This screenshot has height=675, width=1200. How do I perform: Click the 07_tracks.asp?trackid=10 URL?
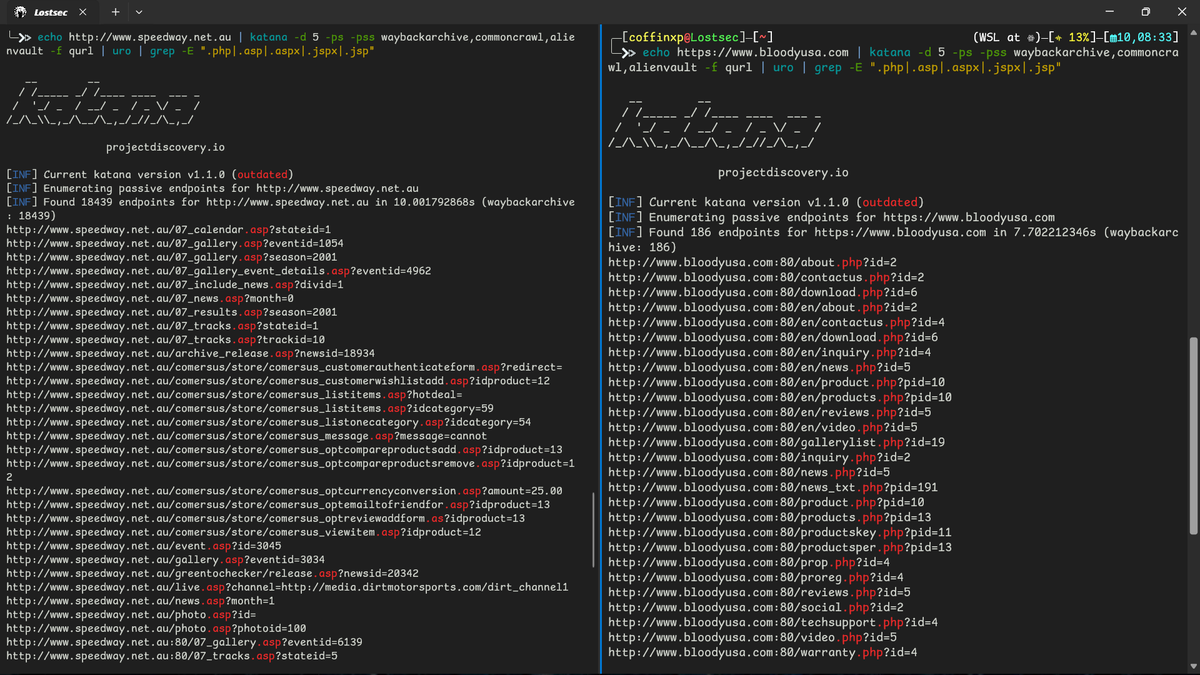[165, 339]
